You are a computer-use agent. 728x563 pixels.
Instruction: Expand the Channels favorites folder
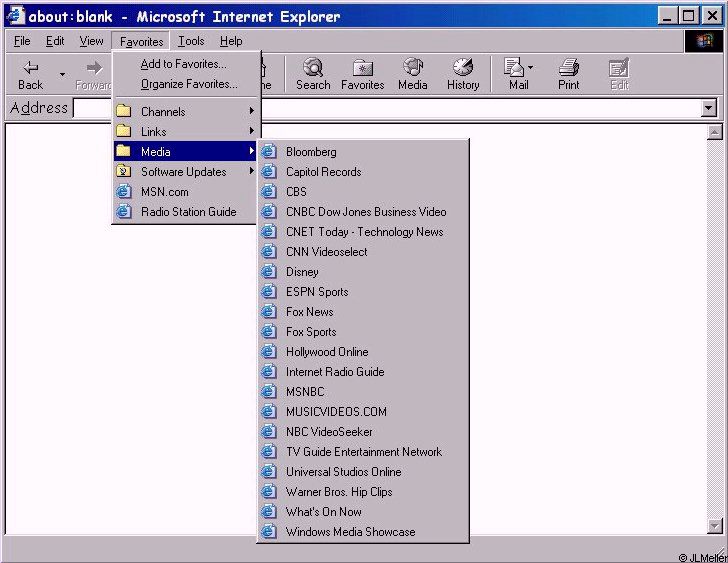coord(185,111)
